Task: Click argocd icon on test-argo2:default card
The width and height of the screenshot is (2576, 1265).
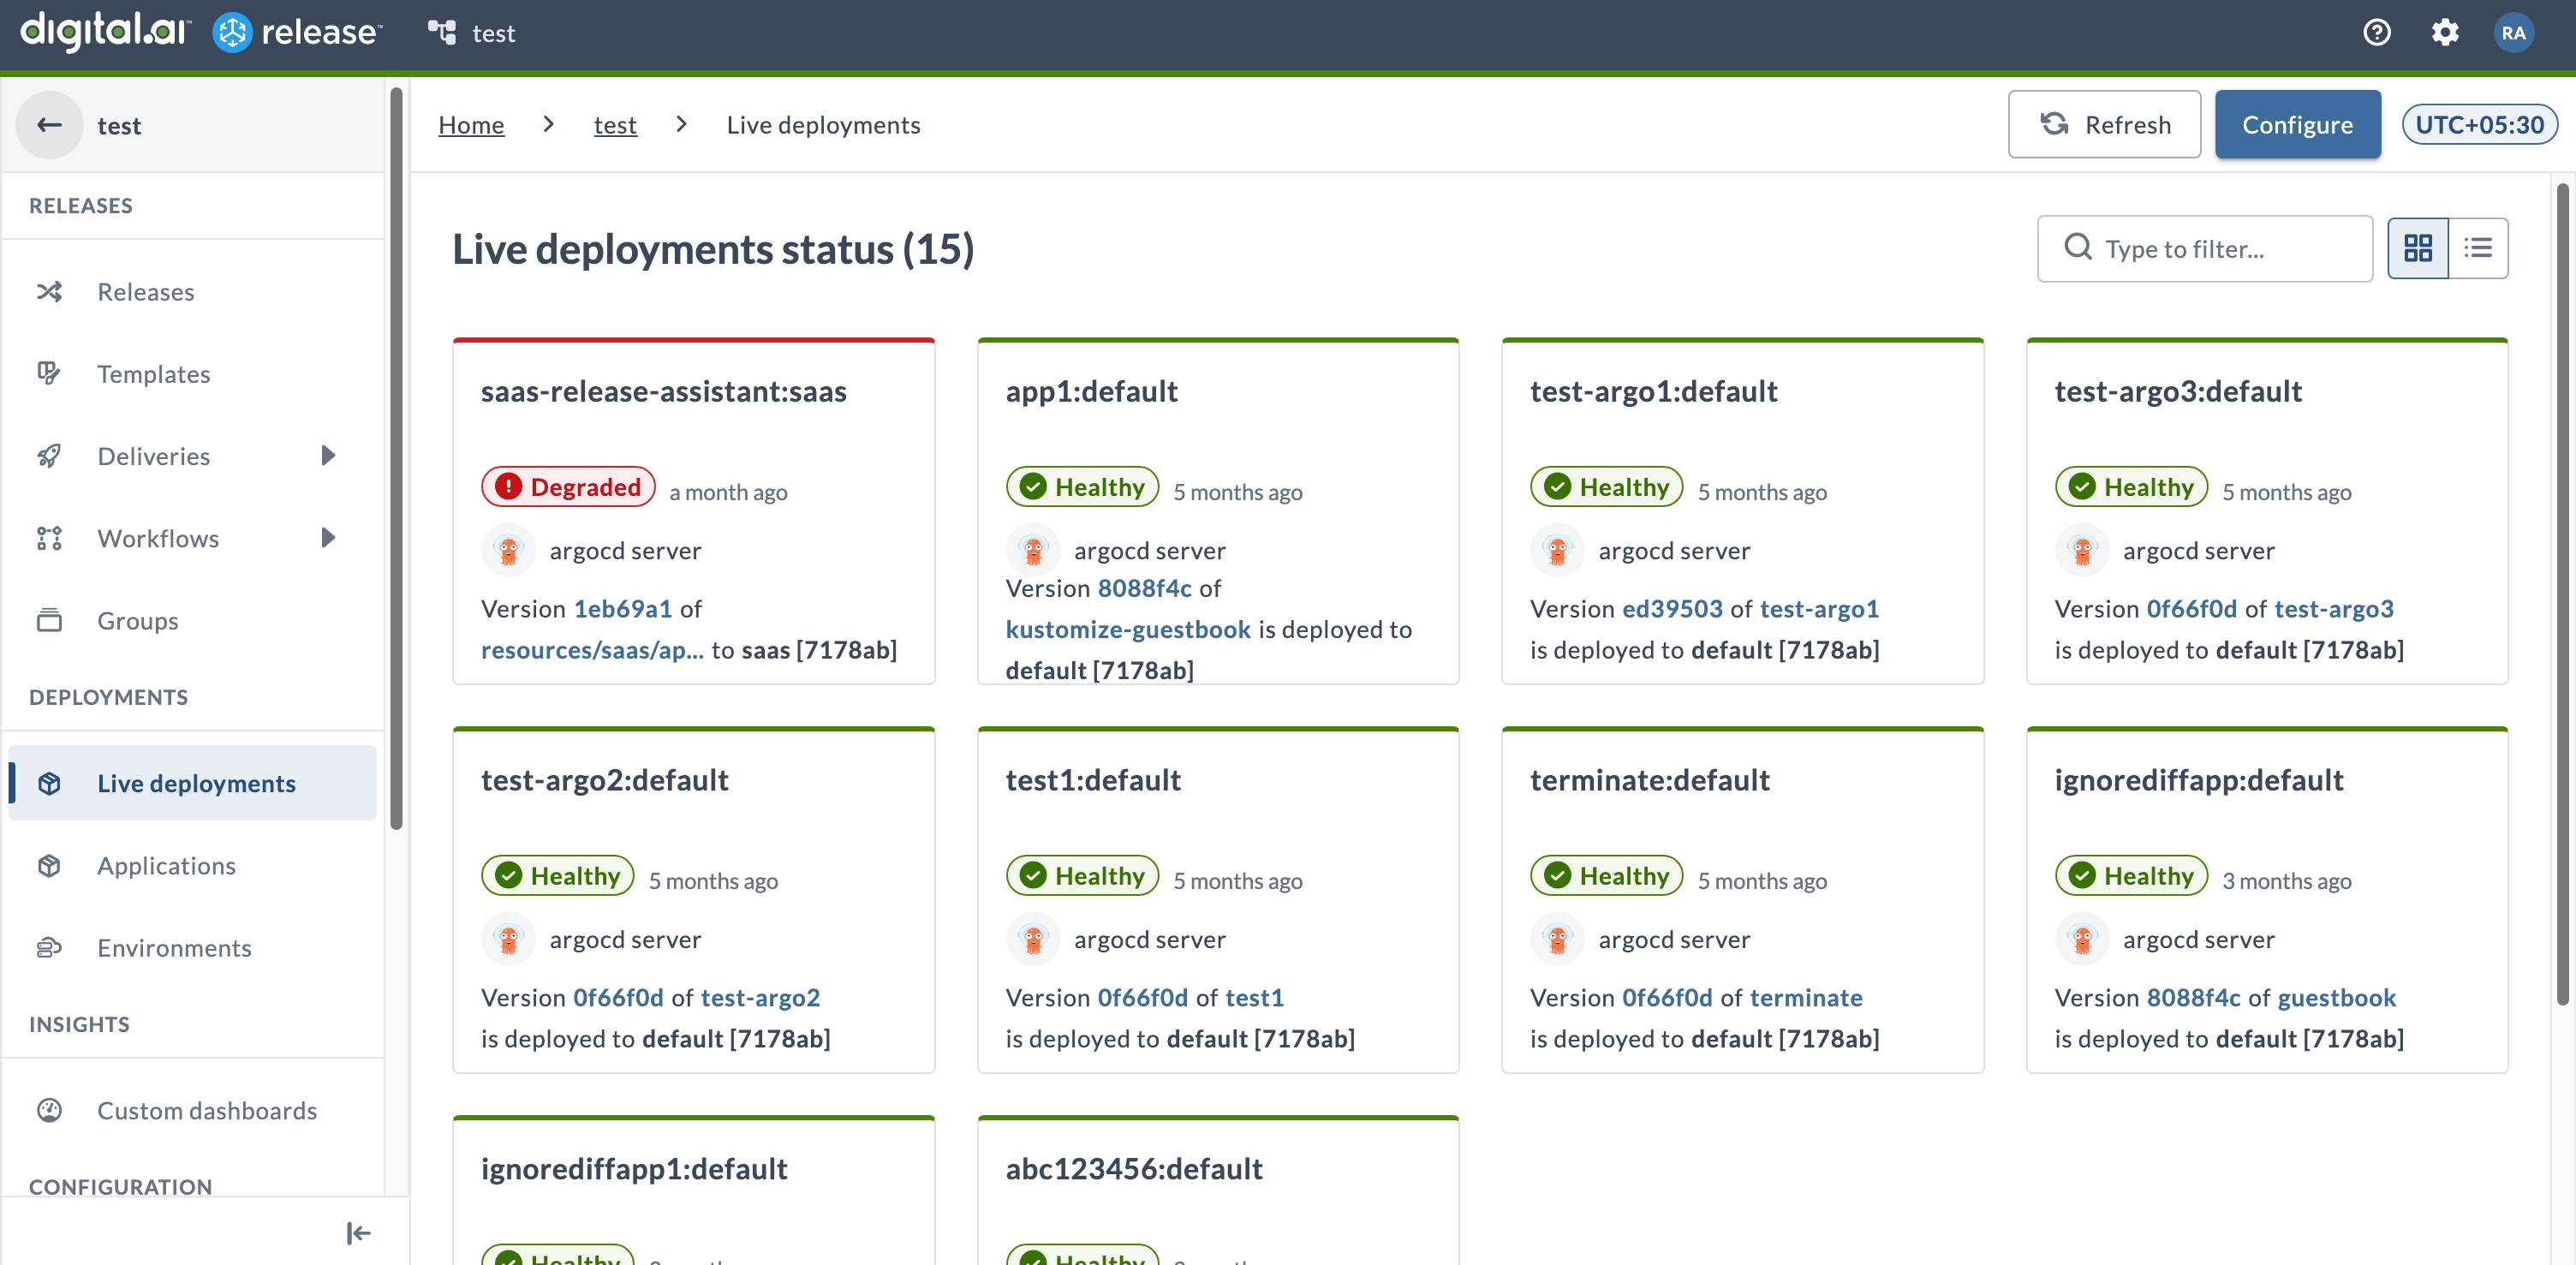Action: click(x=508, y=939)
